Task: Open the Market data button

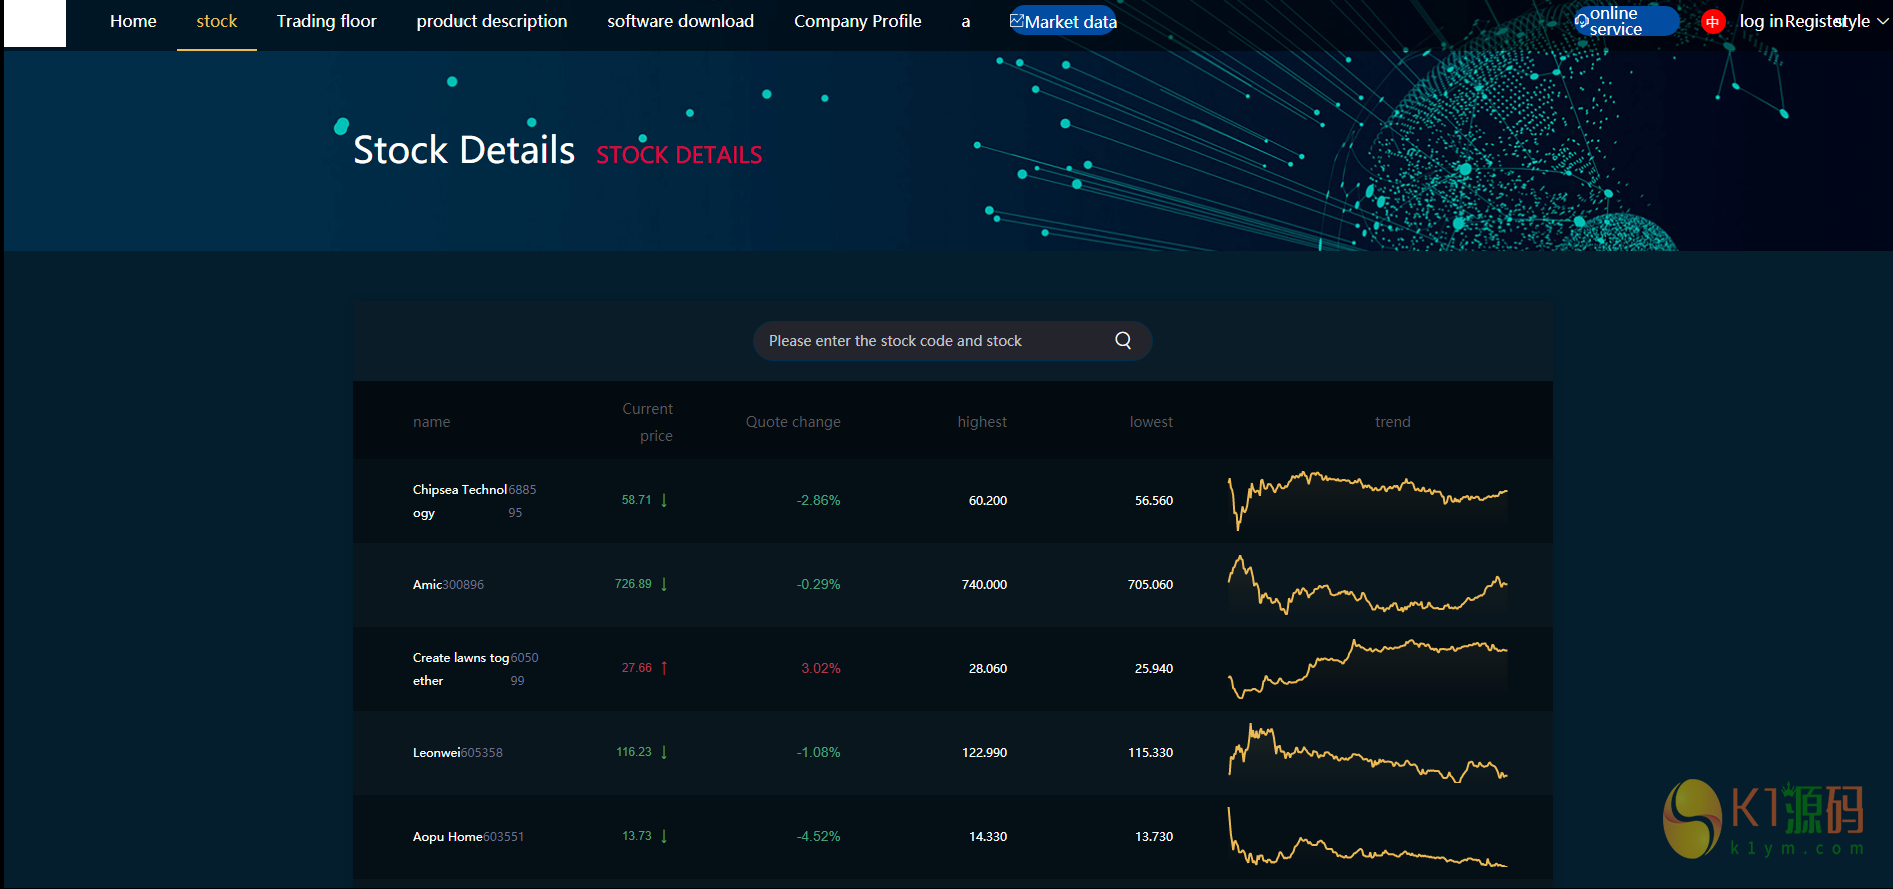Action: (1063, 21)
